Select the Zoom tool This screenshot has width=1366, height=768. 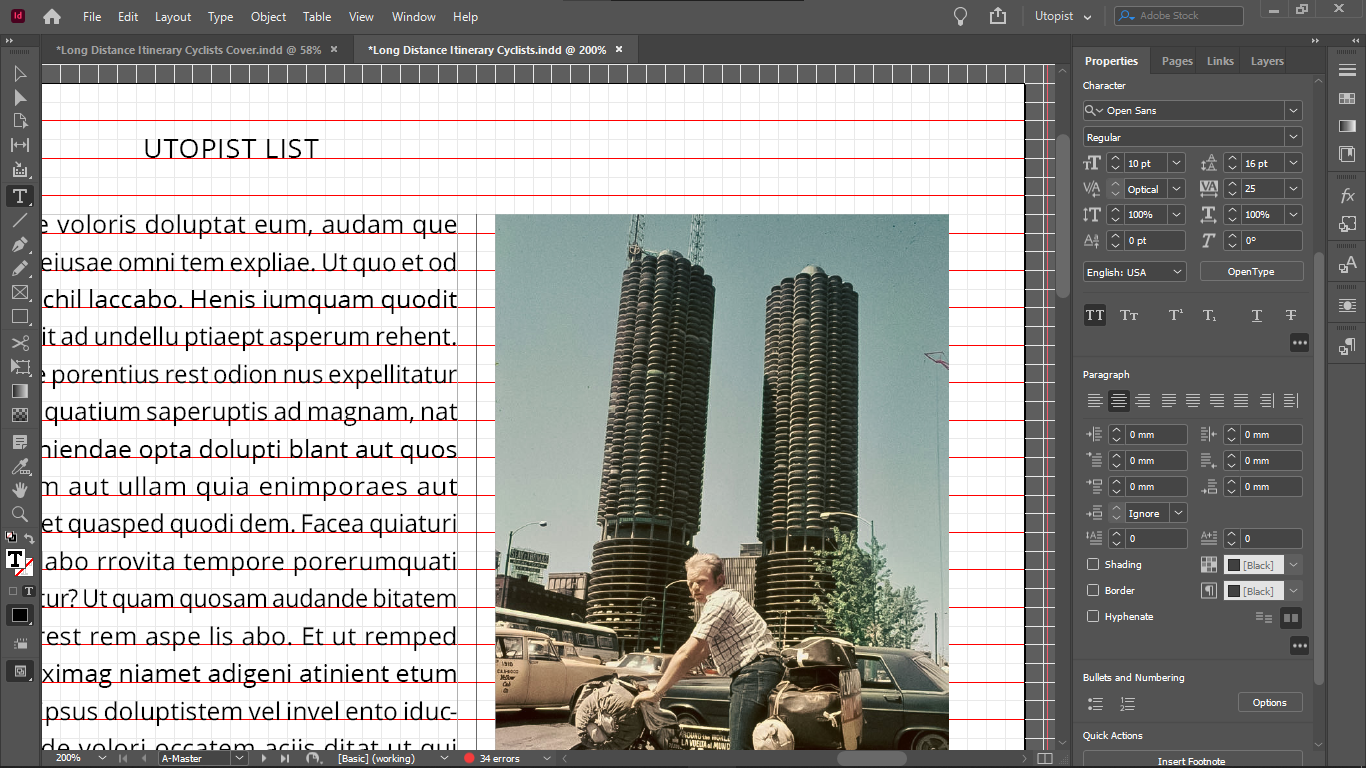(19, 514)
